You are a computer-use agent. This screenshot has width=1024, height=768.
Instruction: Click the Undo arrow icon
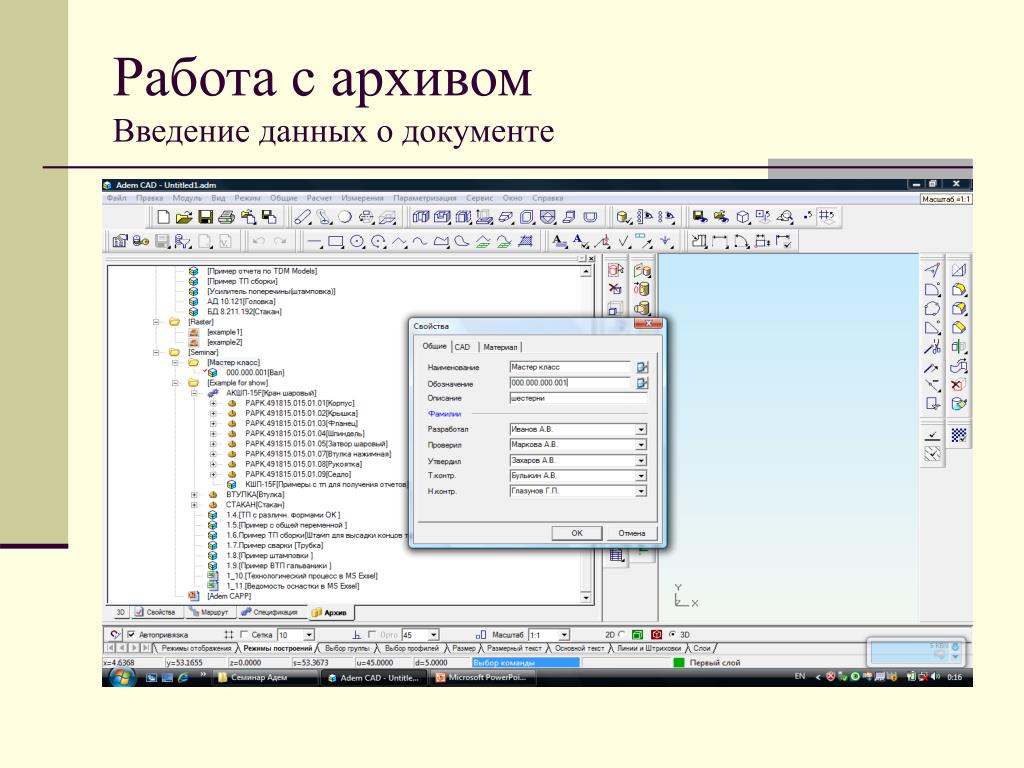(259, 242)
